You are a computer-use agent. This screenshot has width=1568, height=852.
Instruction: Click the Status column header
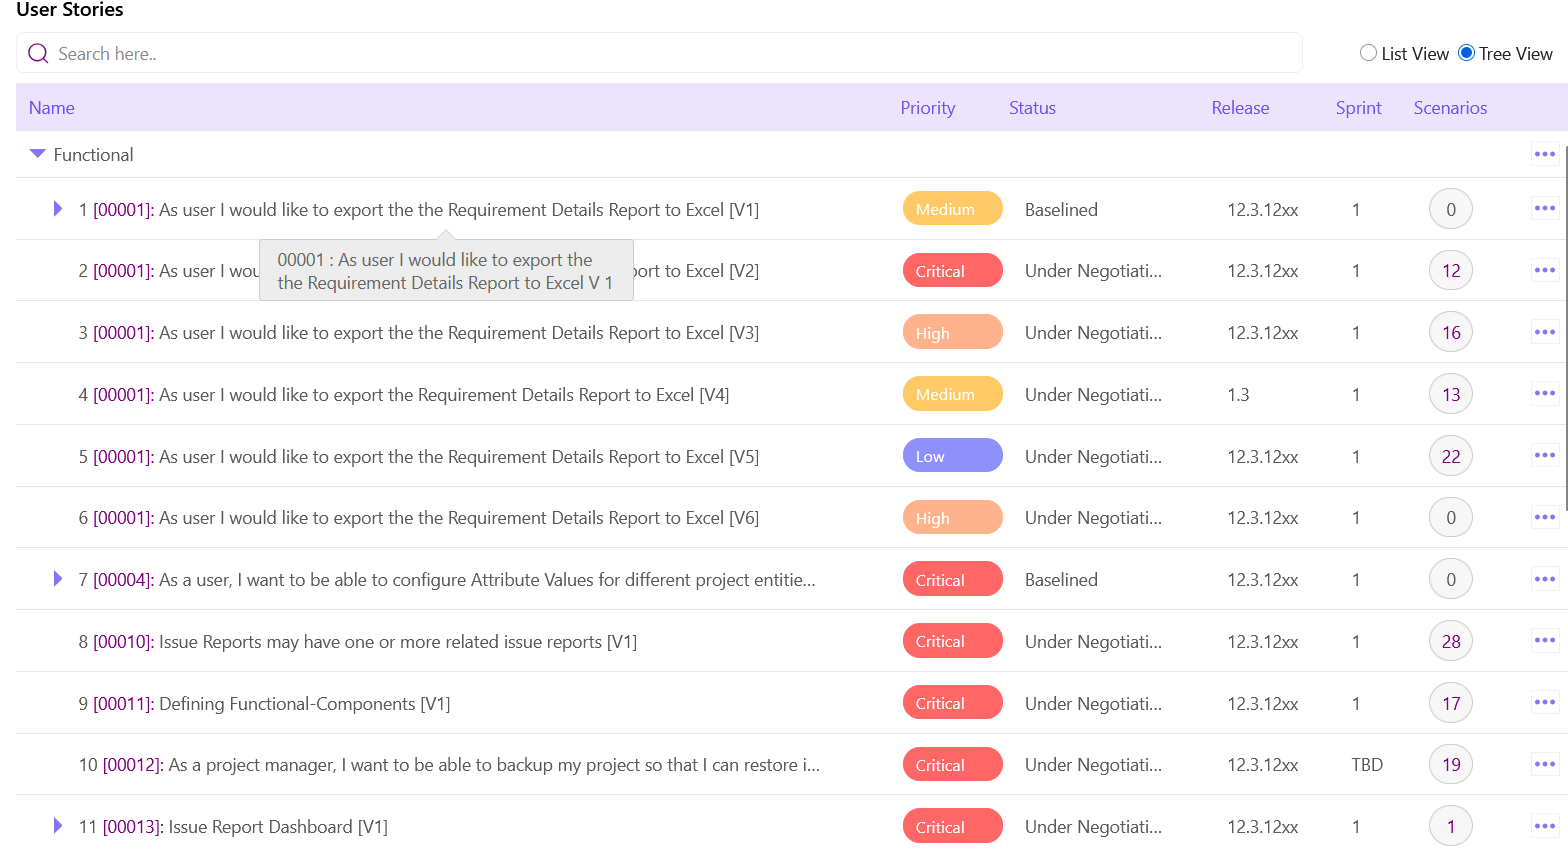tap(1031, 108)
